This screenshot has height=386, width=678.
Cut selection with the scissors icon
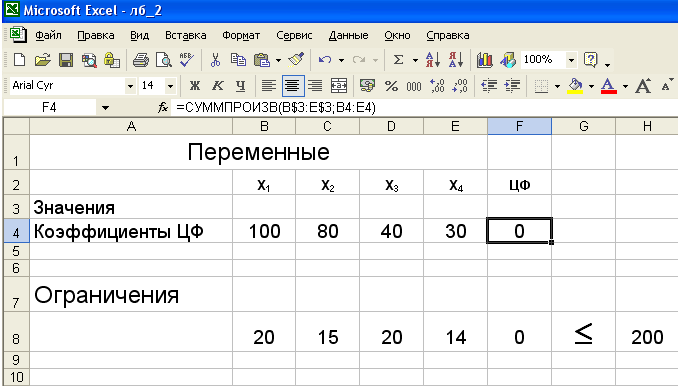[x=215, y=60]
